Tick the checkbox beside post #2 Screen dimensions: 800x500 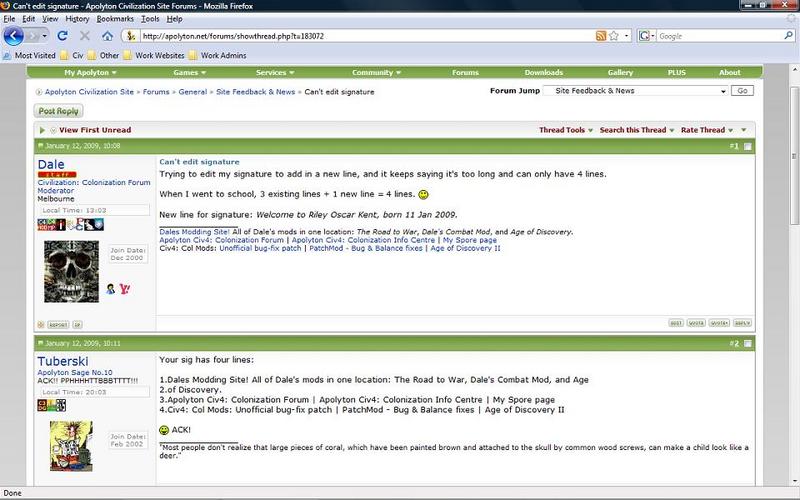(747, 344)
